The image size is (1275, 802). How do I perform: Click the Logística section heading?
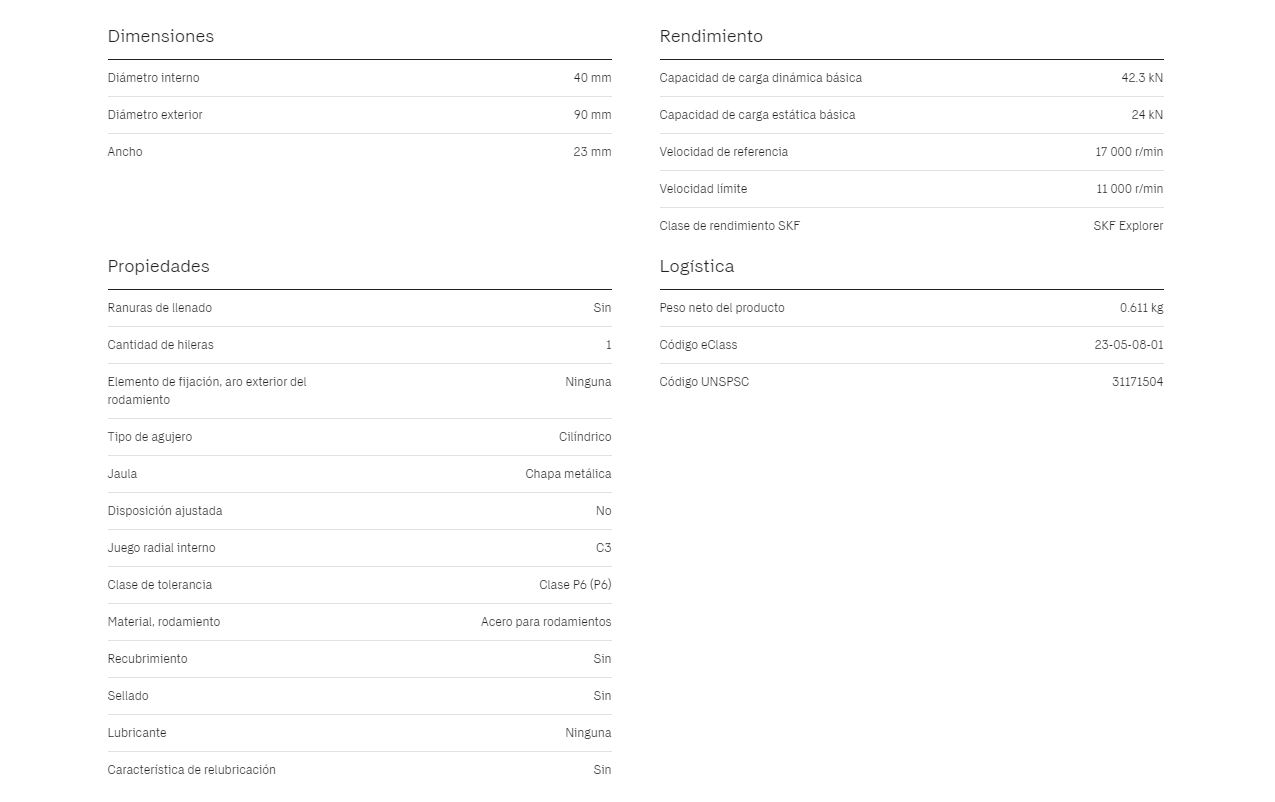click(697, 266)
